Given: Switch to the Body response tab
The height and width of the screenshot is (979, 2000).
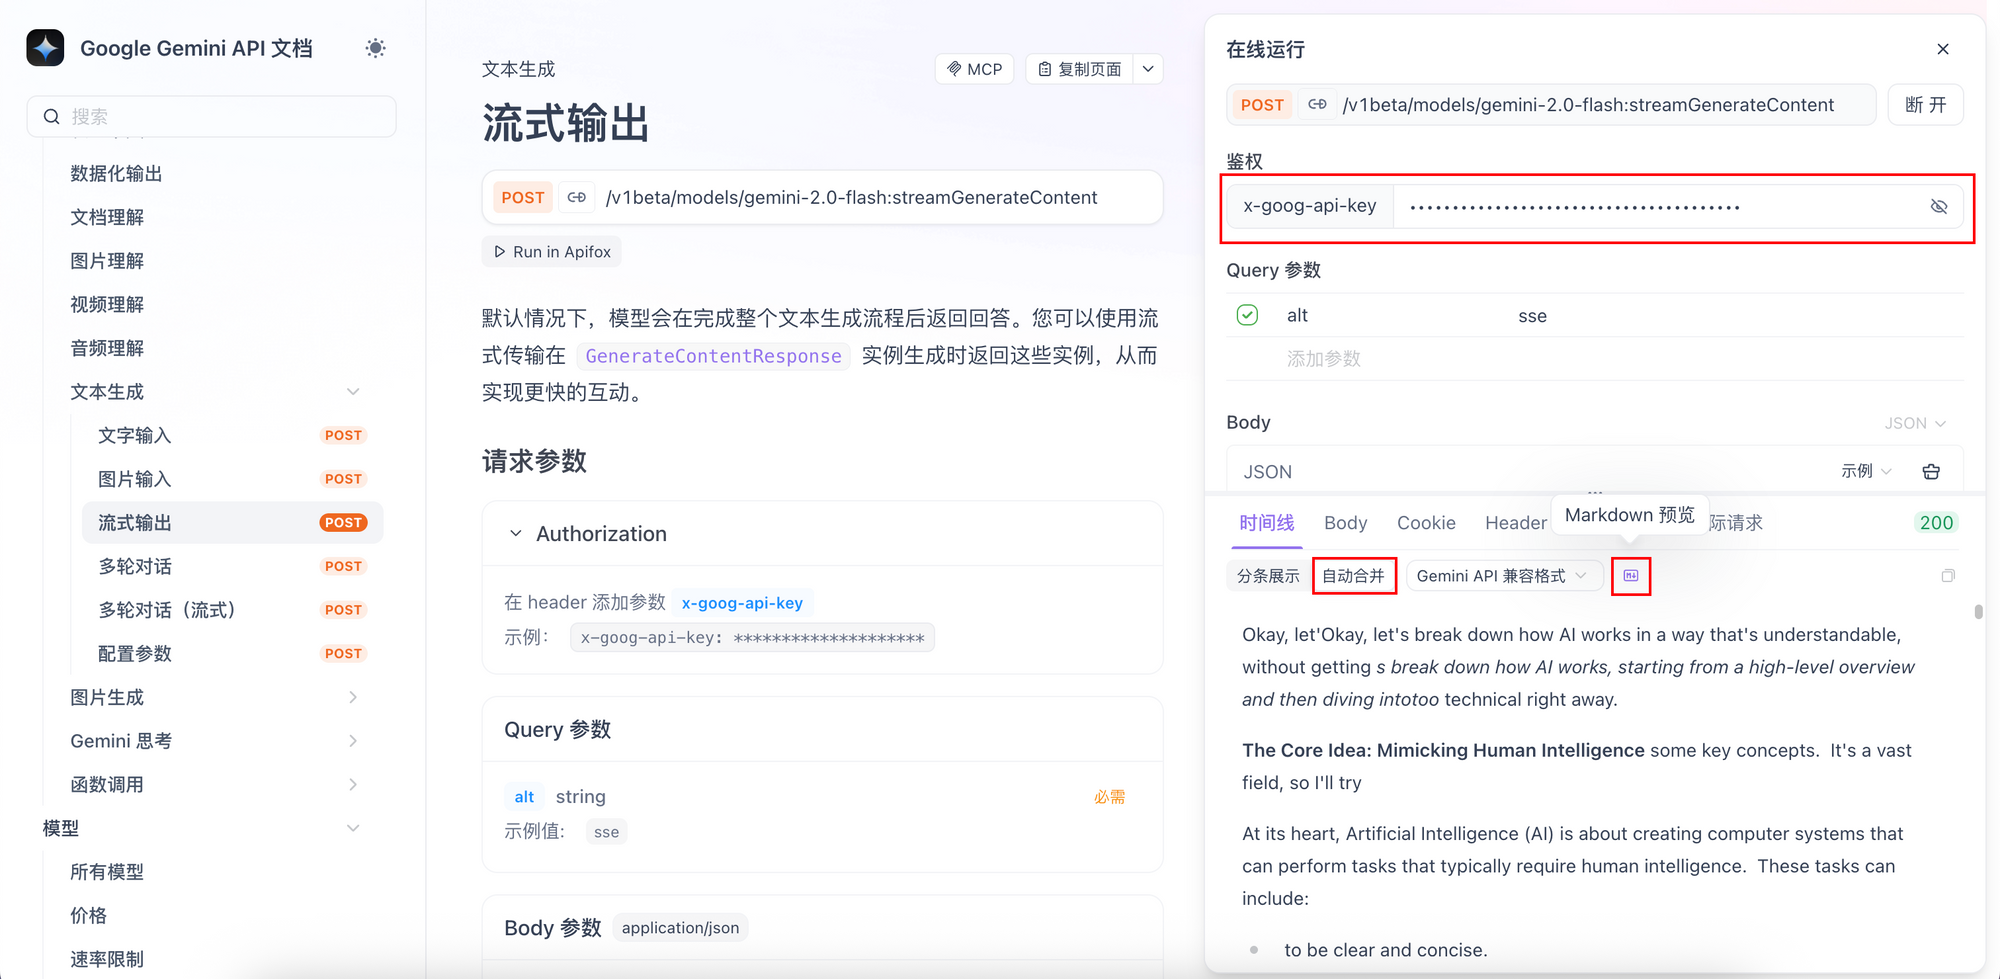Looking at the screenshot, I should (x=1345, y=523).
